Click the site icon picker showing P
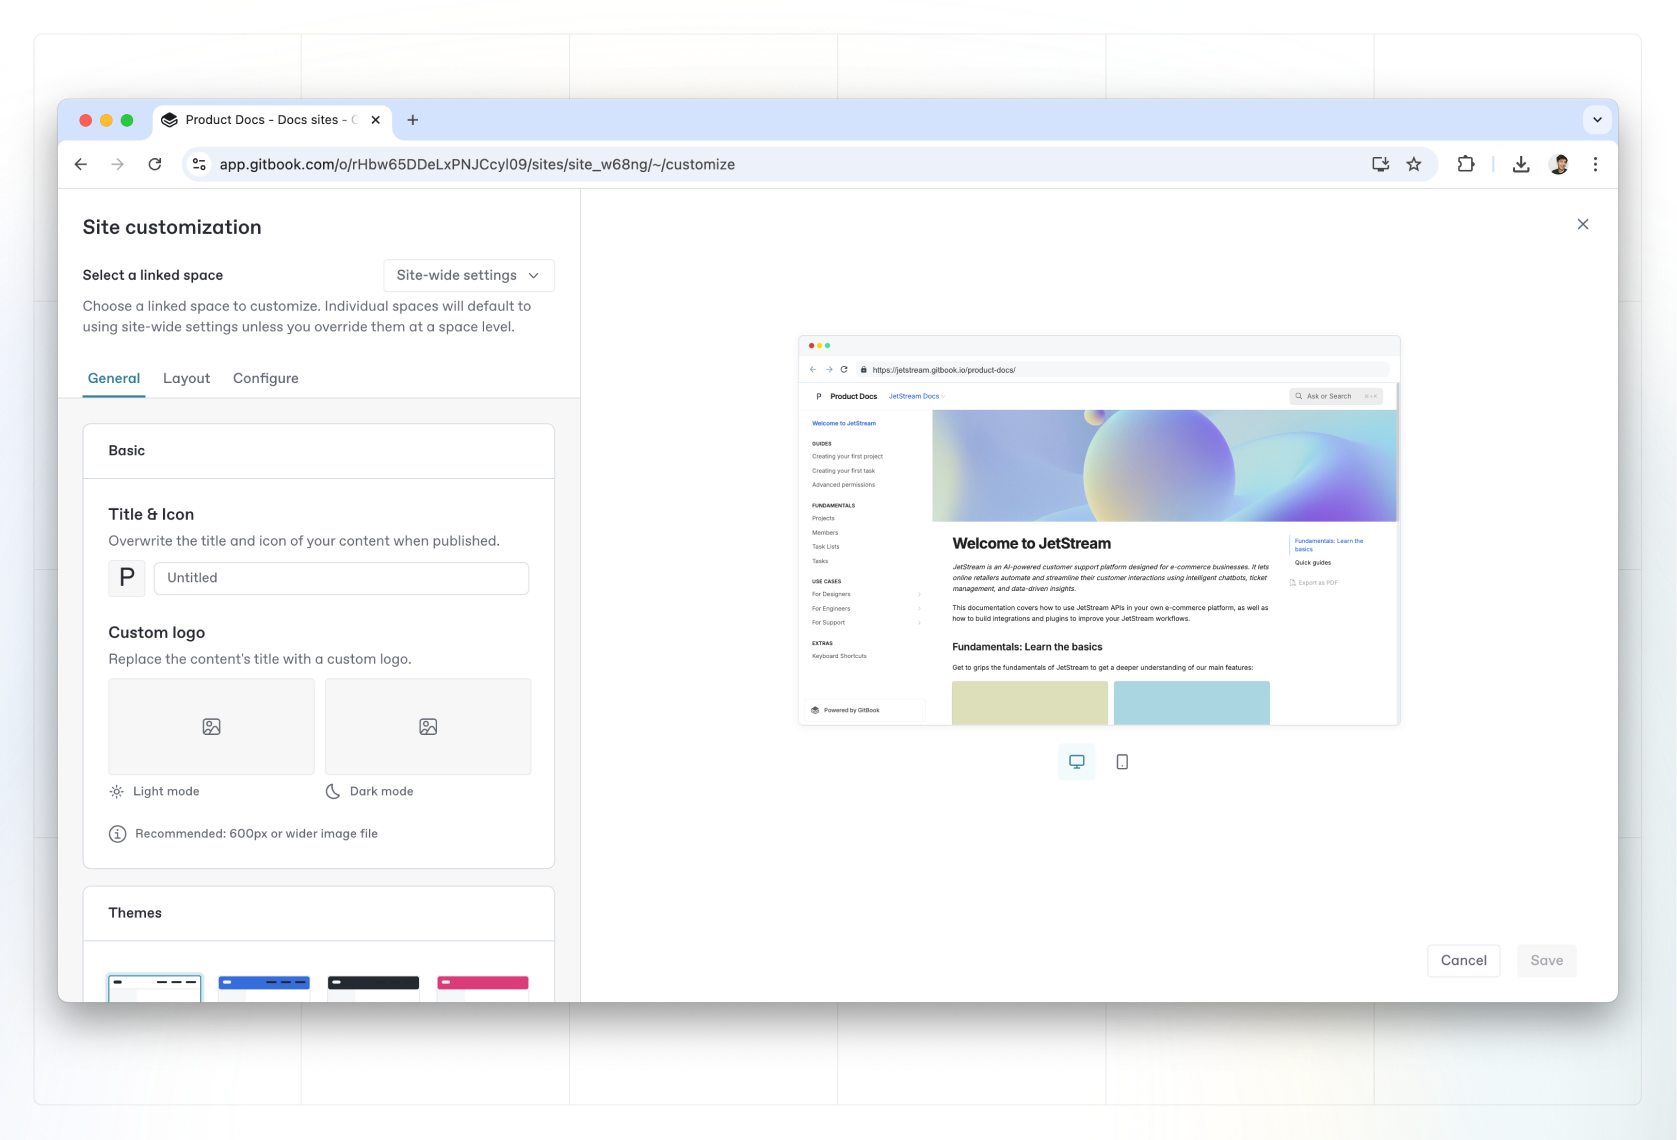The height and width of the screenshot is (1140, 1677). (x=127, y=578)
